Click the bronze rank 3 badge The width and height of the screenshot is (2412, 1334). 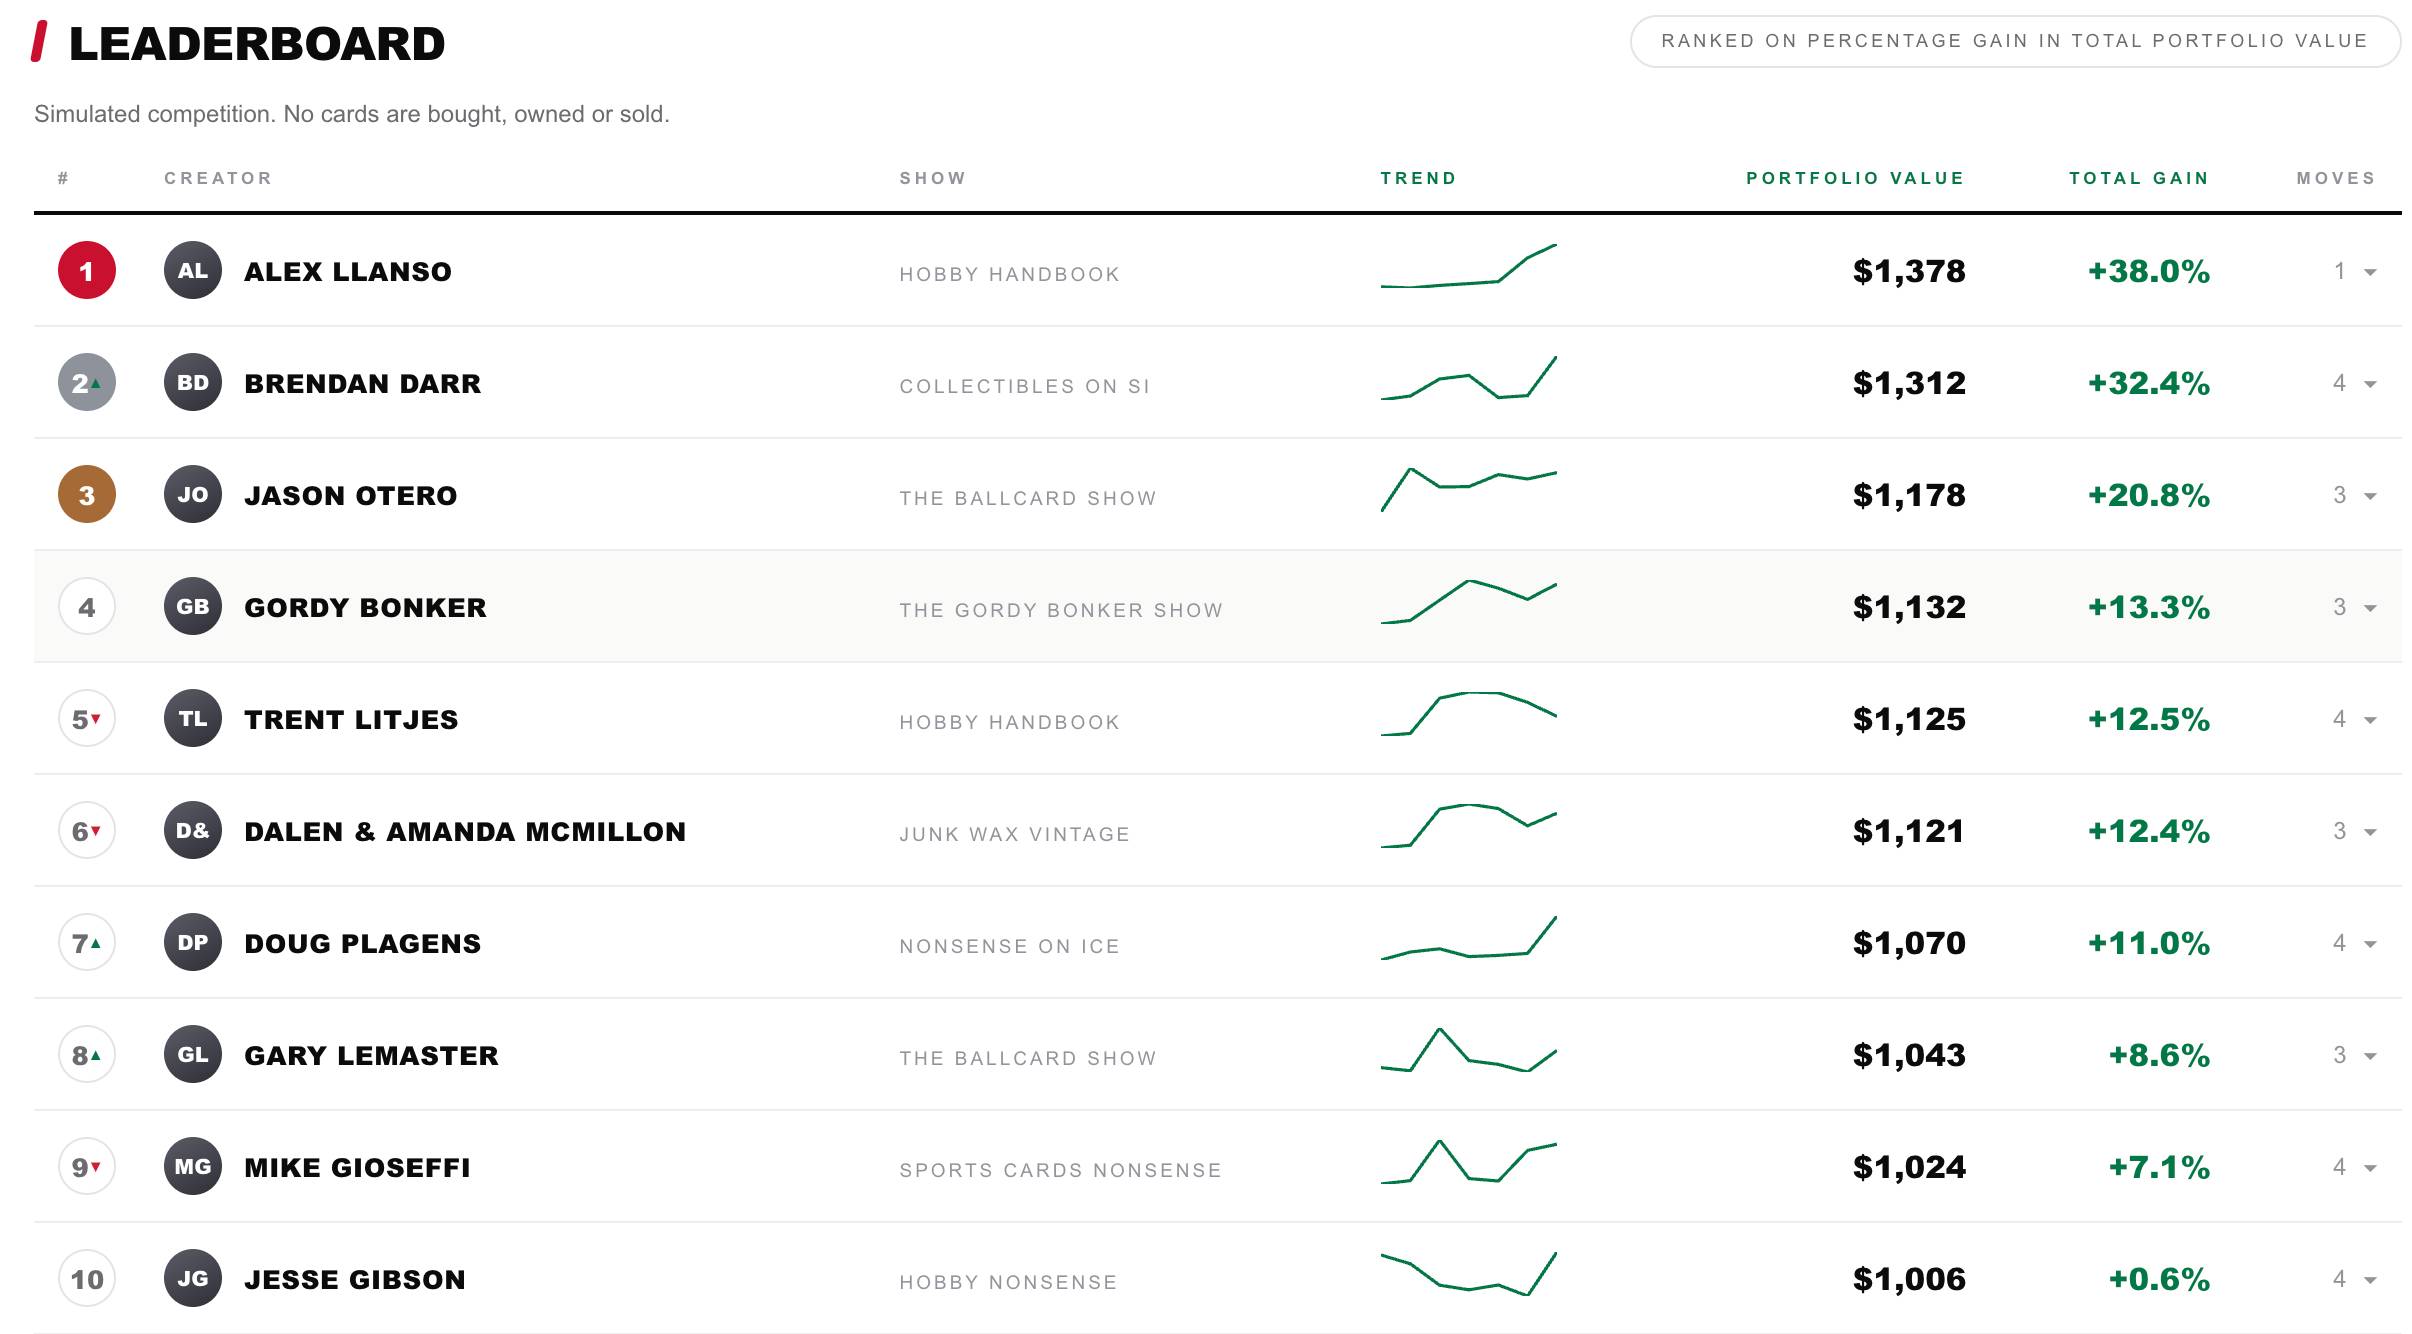point(87,494)
